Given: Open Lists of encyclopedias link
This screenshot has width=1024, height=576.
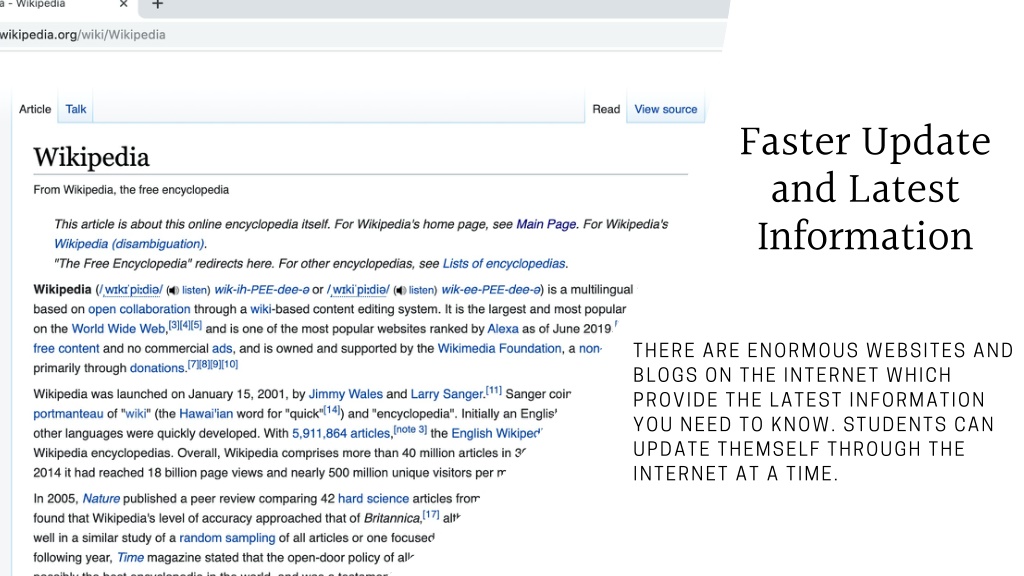Looking at the screenshot, I should [x=504, y=263].
